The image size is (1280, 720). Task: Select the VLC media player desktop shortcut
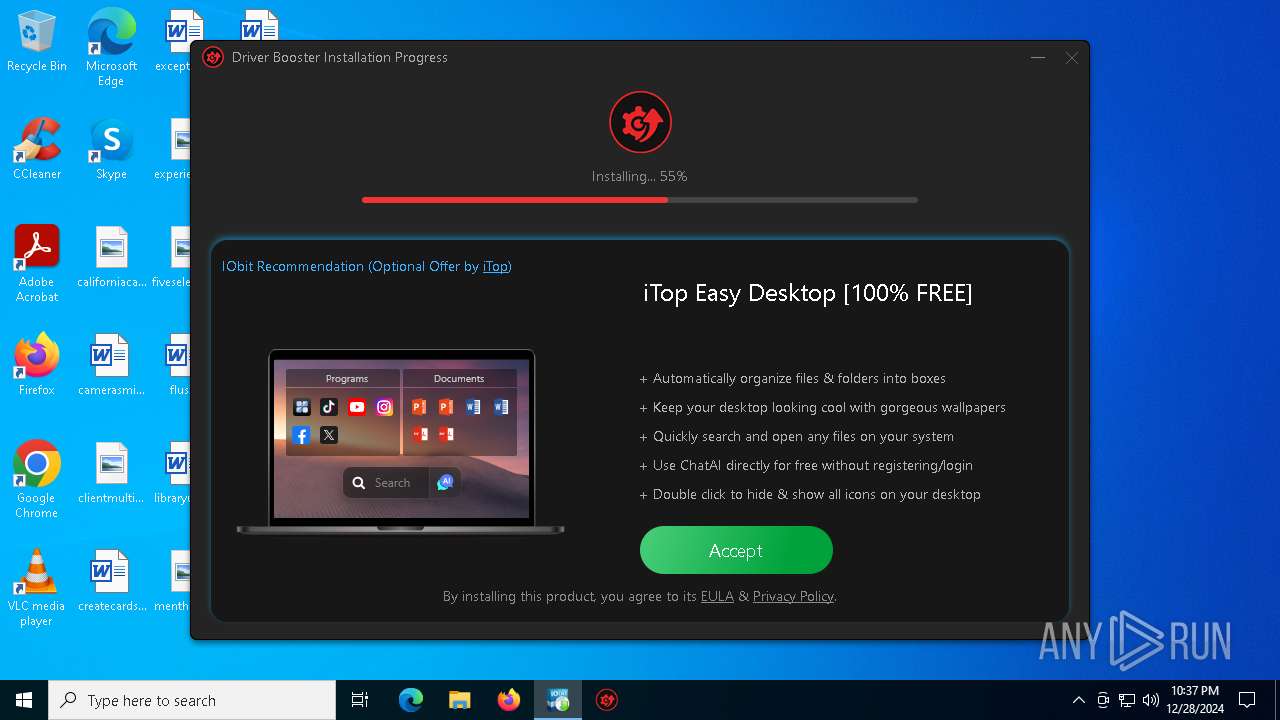[37, 588]
